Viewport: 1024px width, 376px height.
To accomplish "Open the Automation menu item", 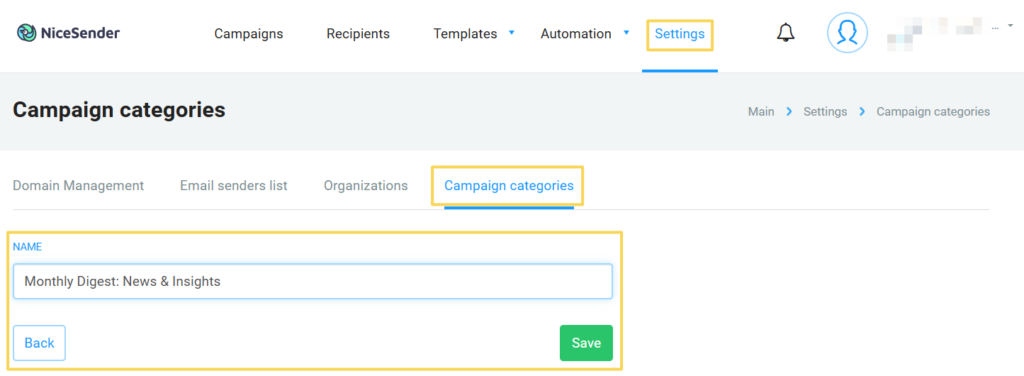I will pyautogui.click(x=576, y=34).
